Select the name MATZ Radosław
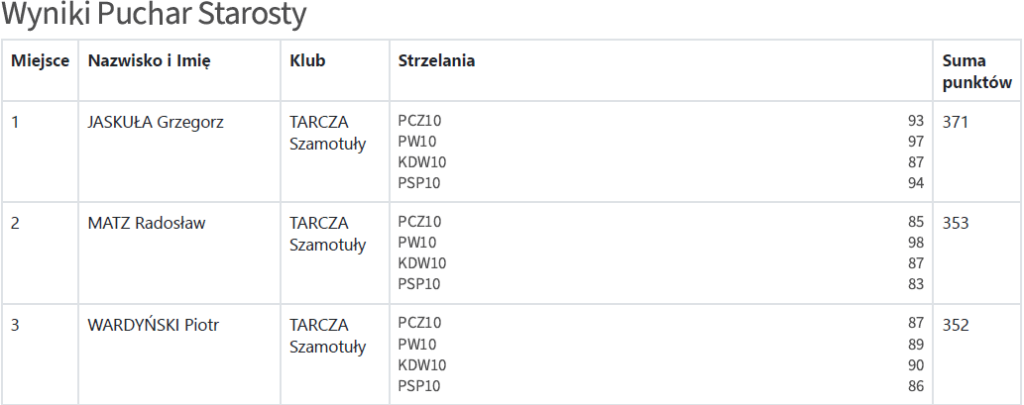The image size is (1024, 405). point(146,223)
